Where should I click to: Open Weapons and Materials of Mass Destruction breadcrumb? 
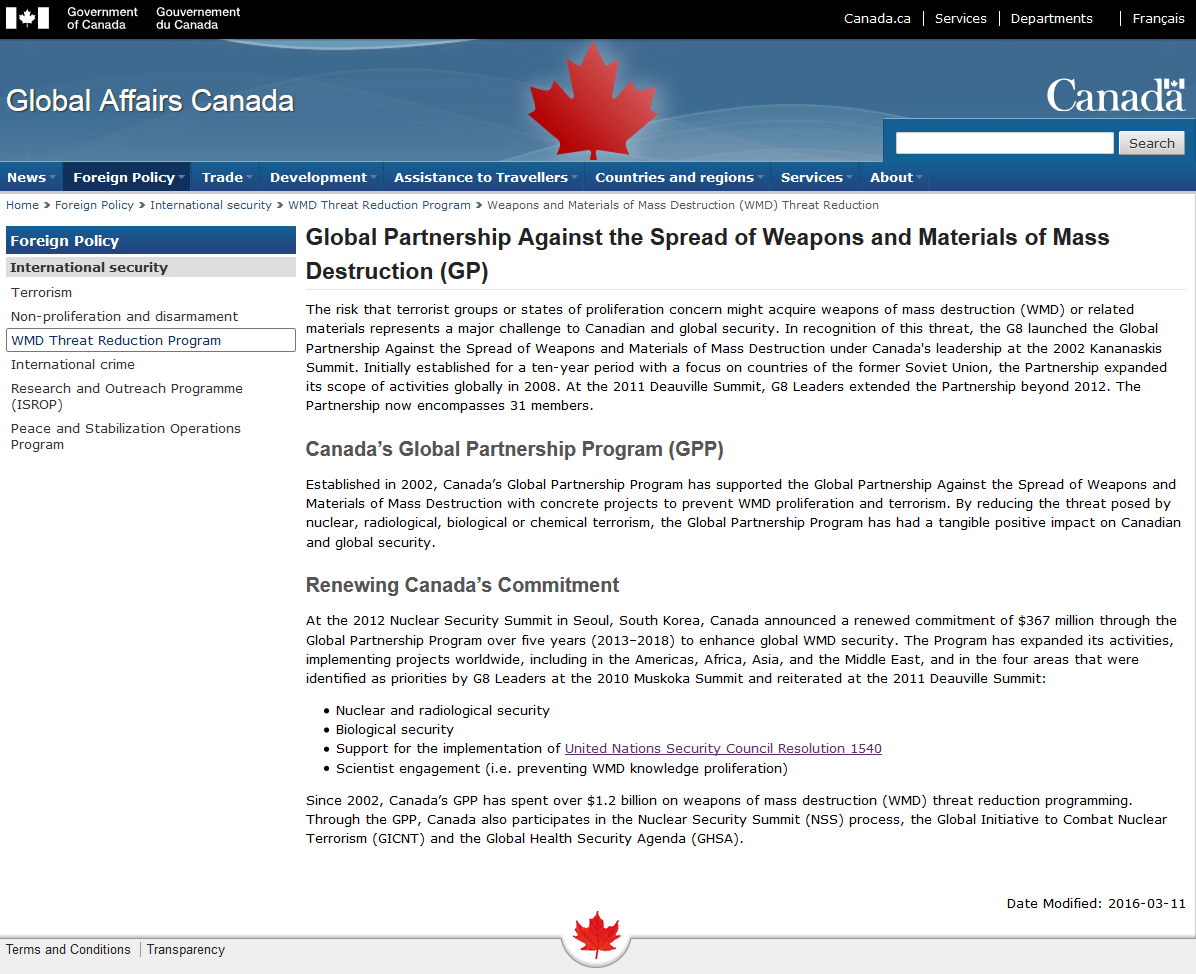[x=683, y=205]
